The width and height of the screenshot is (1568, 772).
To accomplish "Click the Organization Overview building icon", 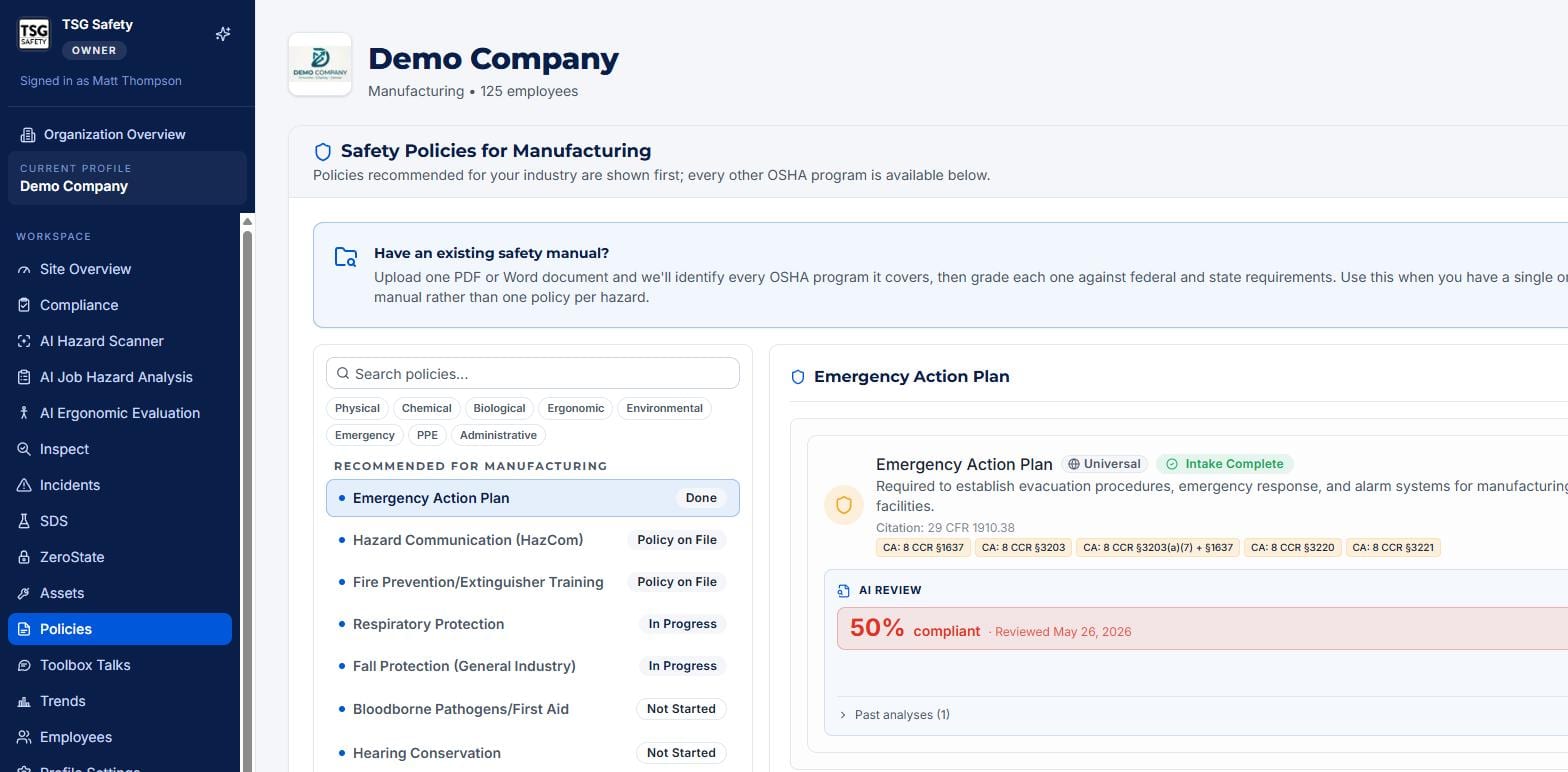I will click(28, 135).
